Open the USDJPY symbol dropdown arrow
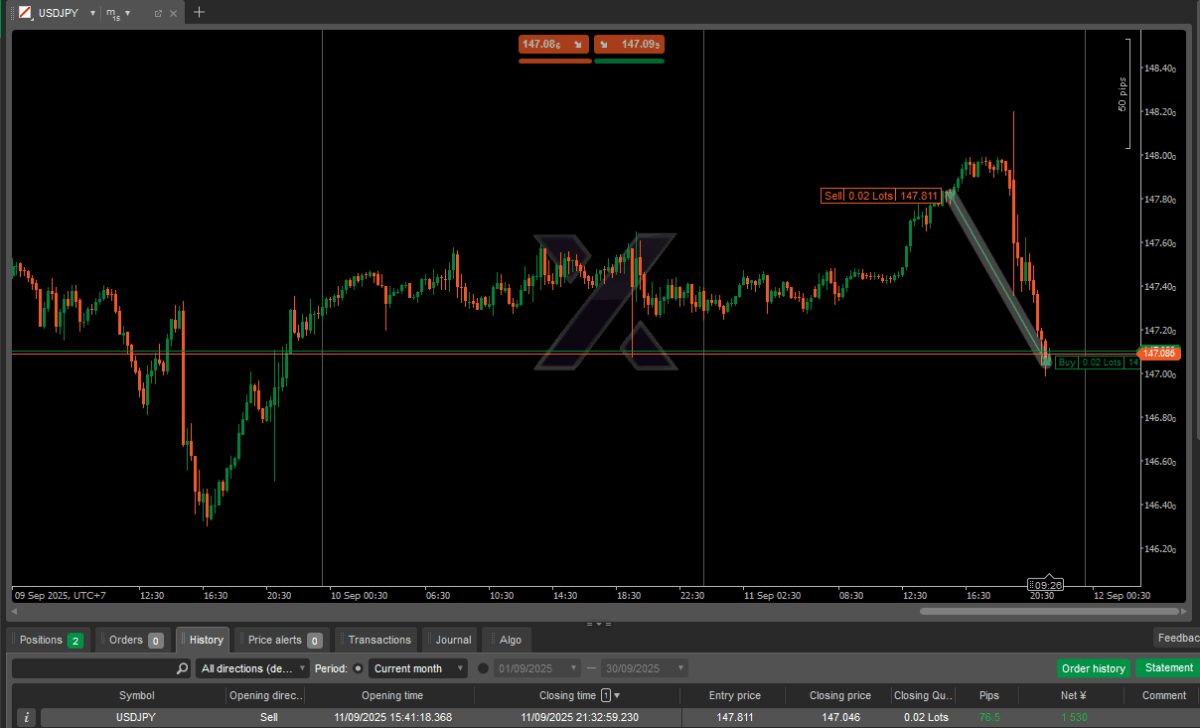 point(92,13)
